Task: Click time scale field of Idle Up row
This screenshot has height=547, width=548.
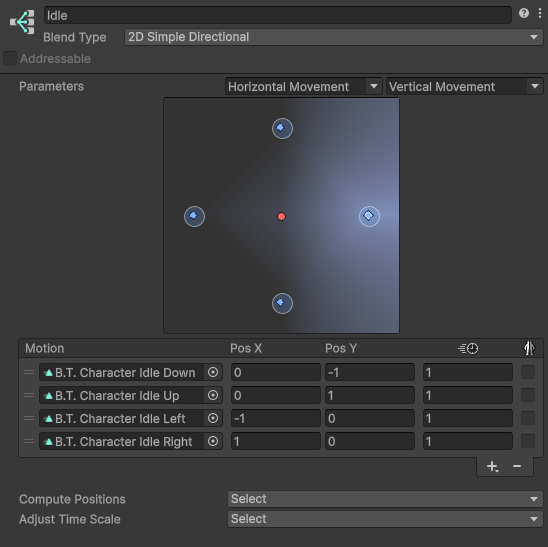Action: [x=468, y=395]
